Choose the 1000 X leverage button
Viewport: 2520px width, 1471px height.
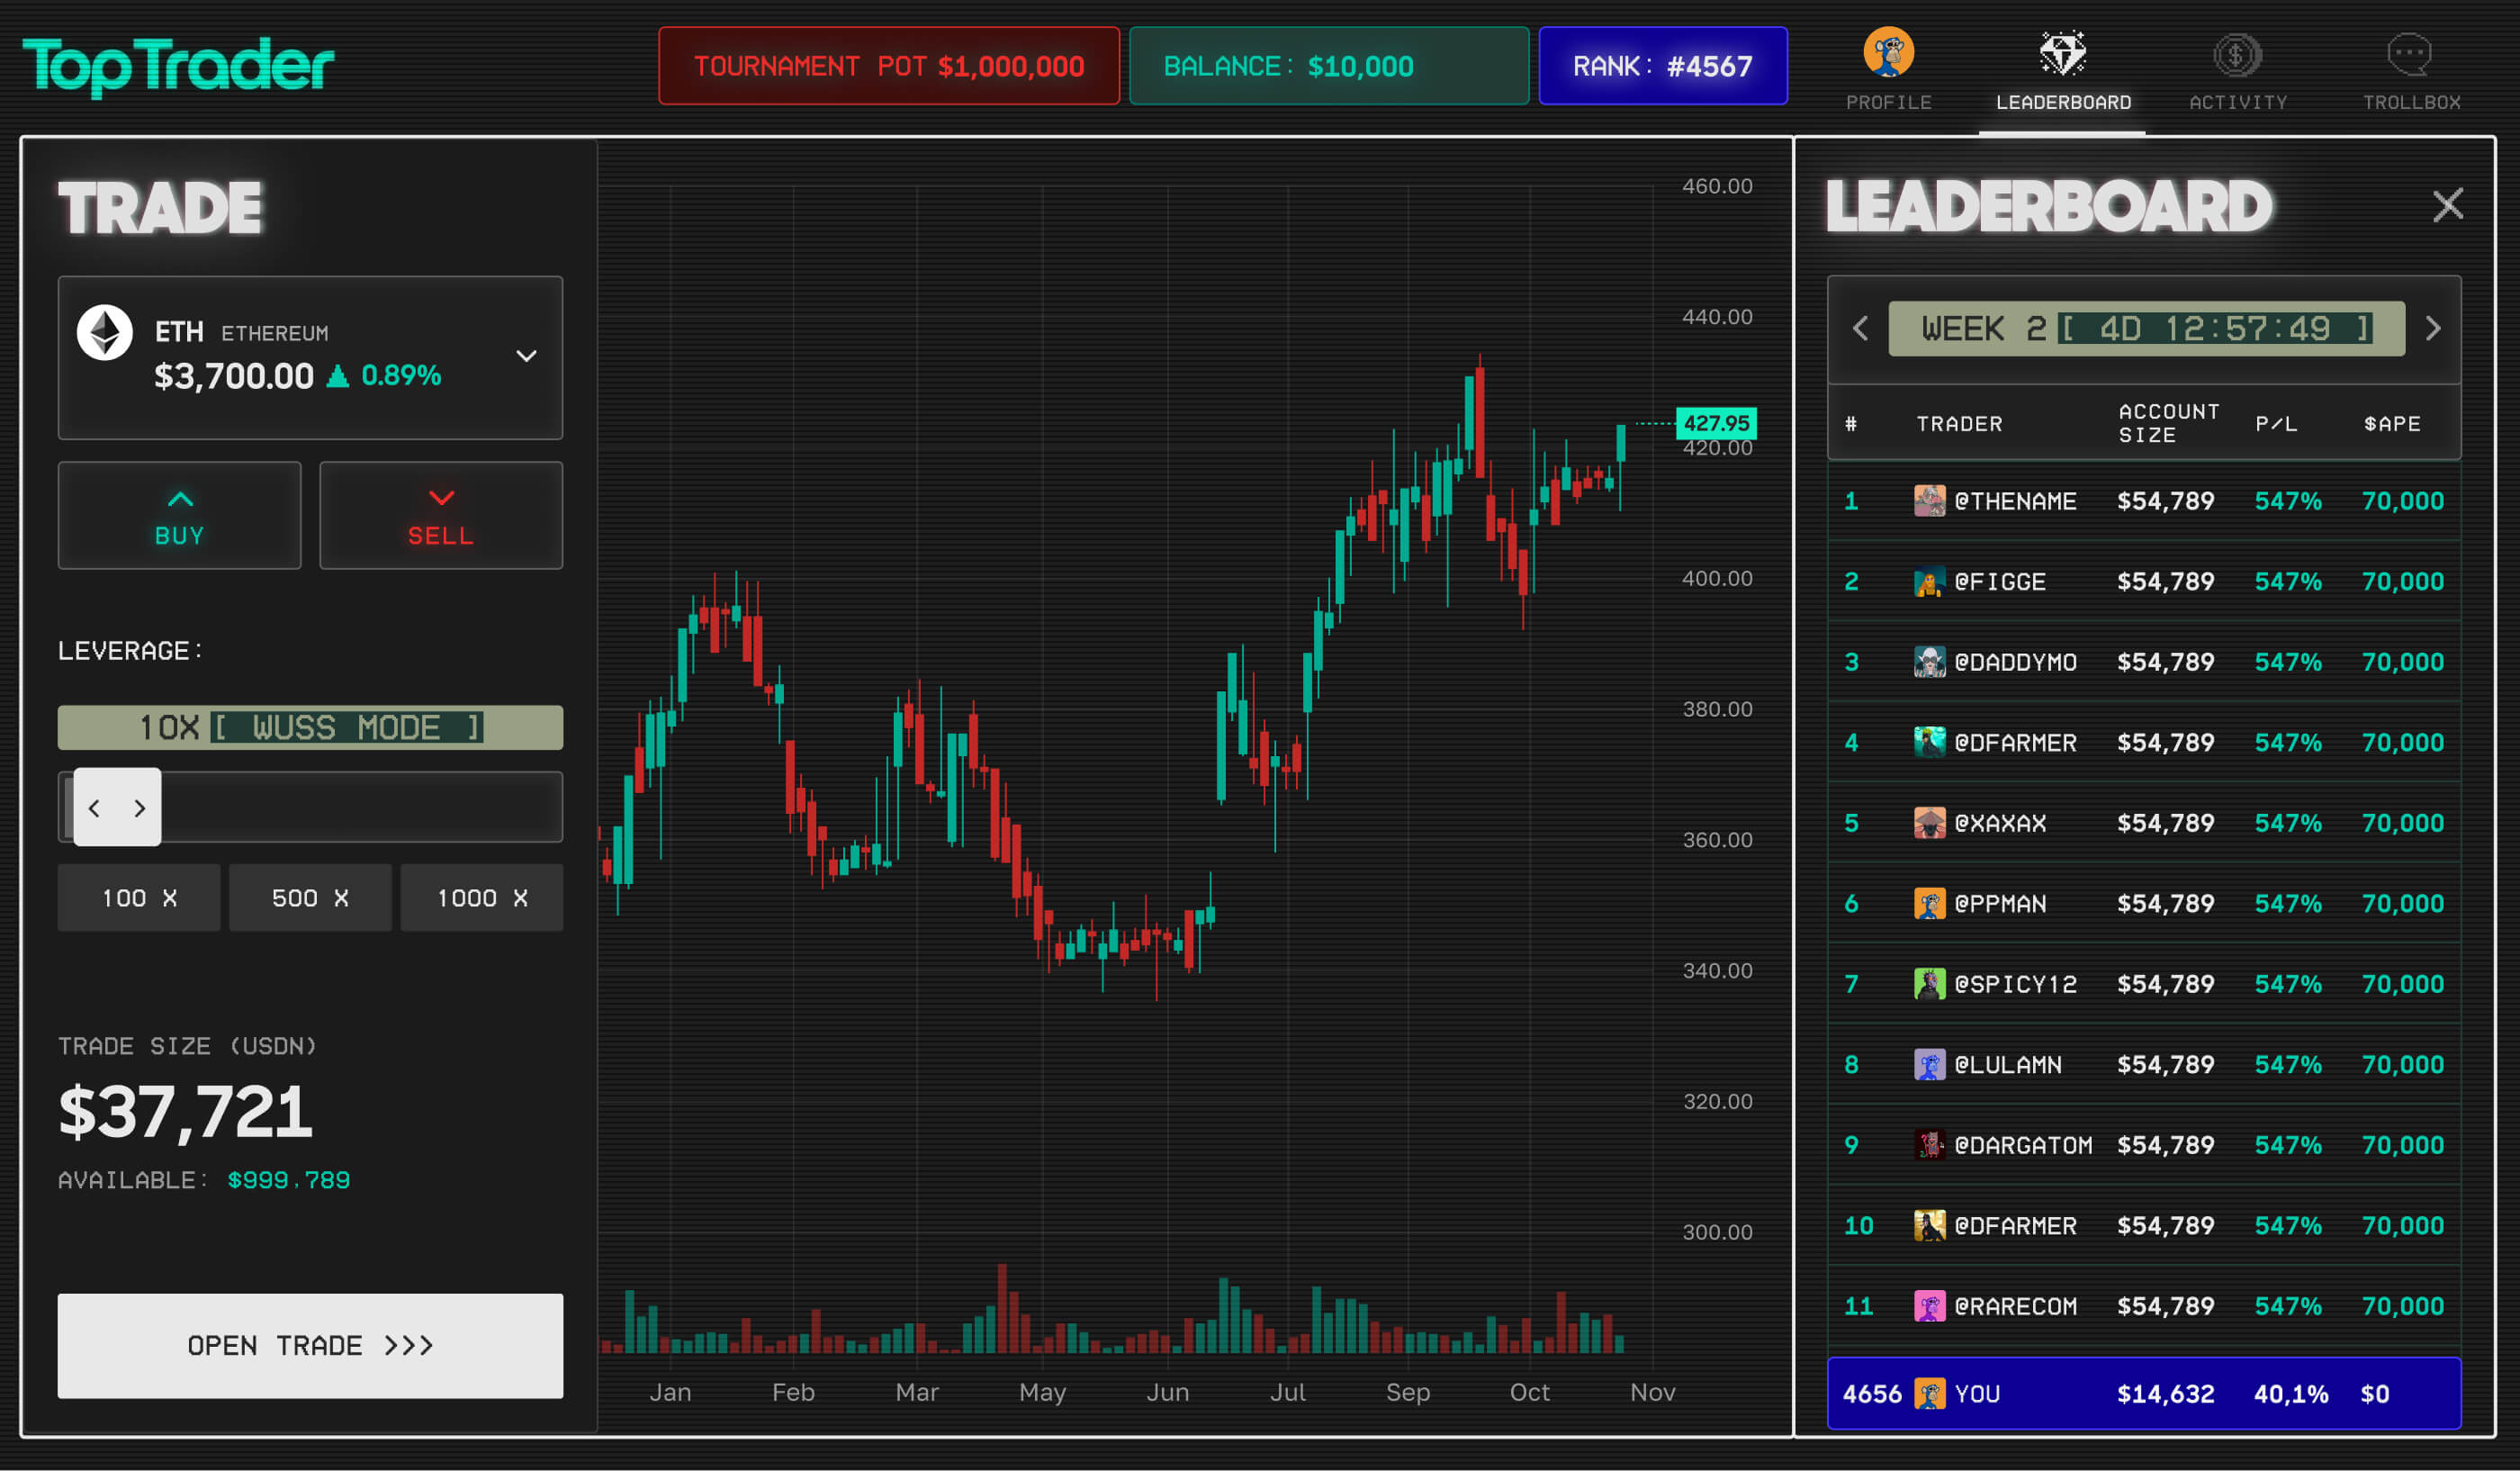coord(482,898)
